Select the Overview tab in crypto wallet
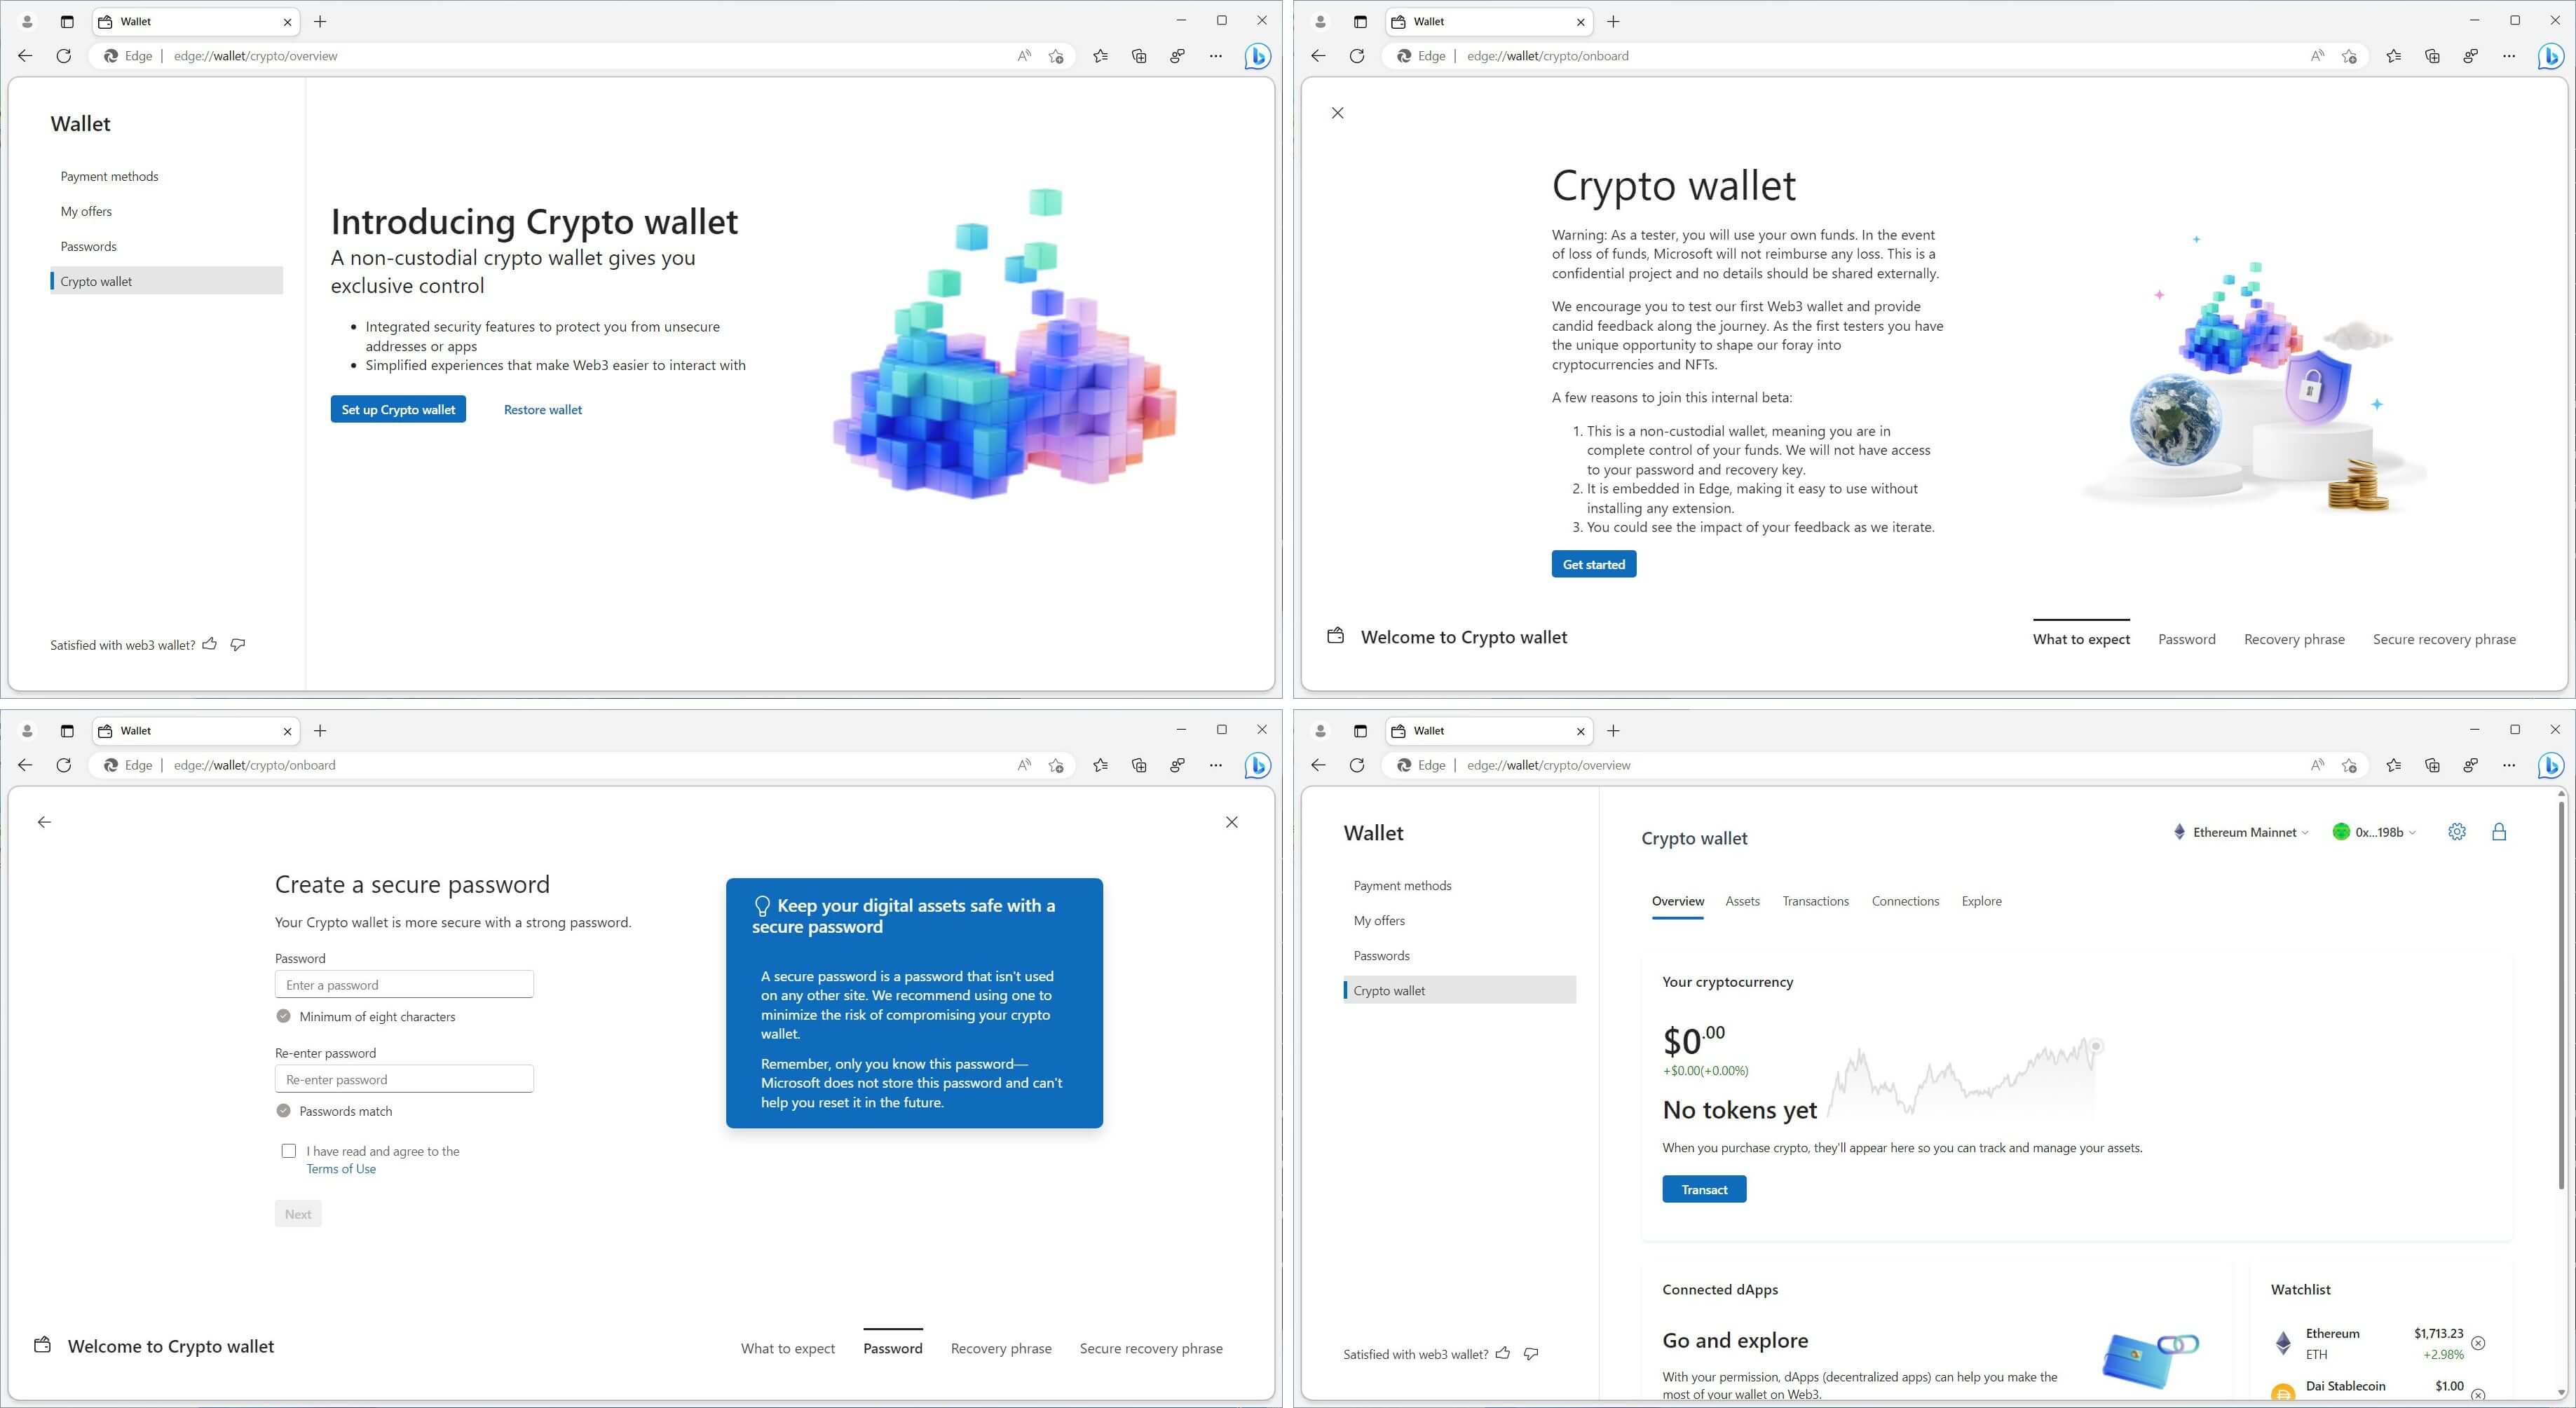The height and width of the screenshot is (1408, 2576). click(x=1678, y=901)
